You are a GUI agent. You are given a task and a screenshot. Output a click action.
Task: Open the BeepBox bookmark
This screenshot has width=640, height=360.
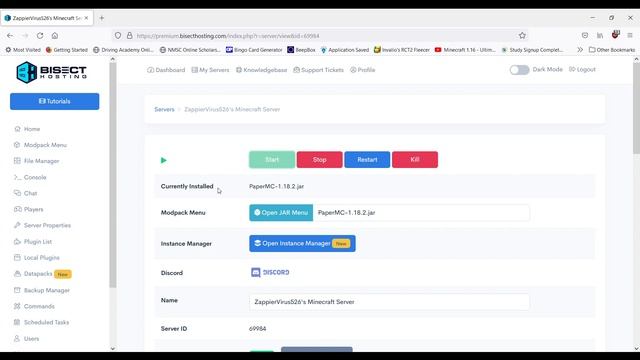[x=301, y=50]
